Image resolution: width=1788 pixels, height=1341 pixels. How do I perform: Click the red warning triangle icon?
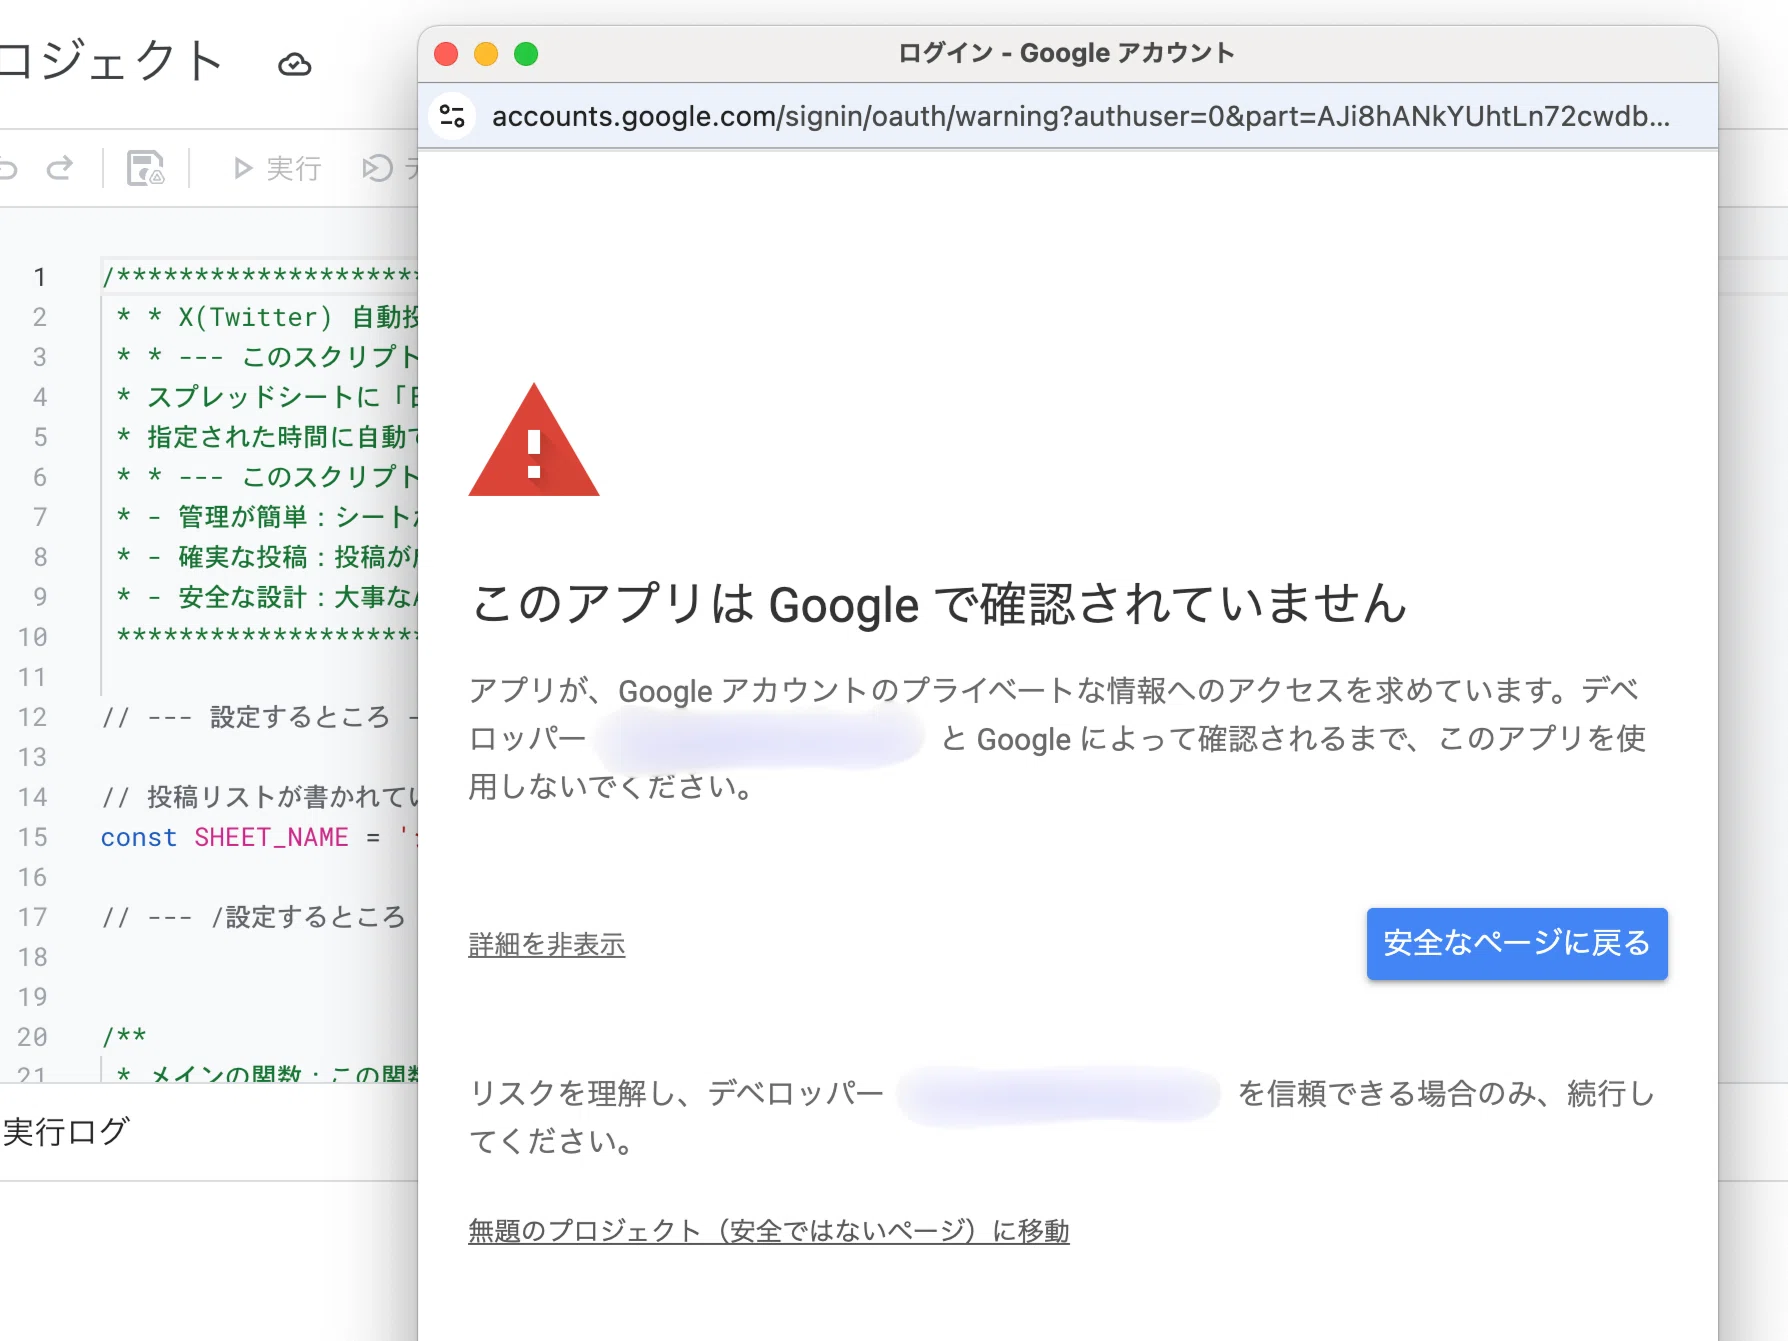point(534,442)
